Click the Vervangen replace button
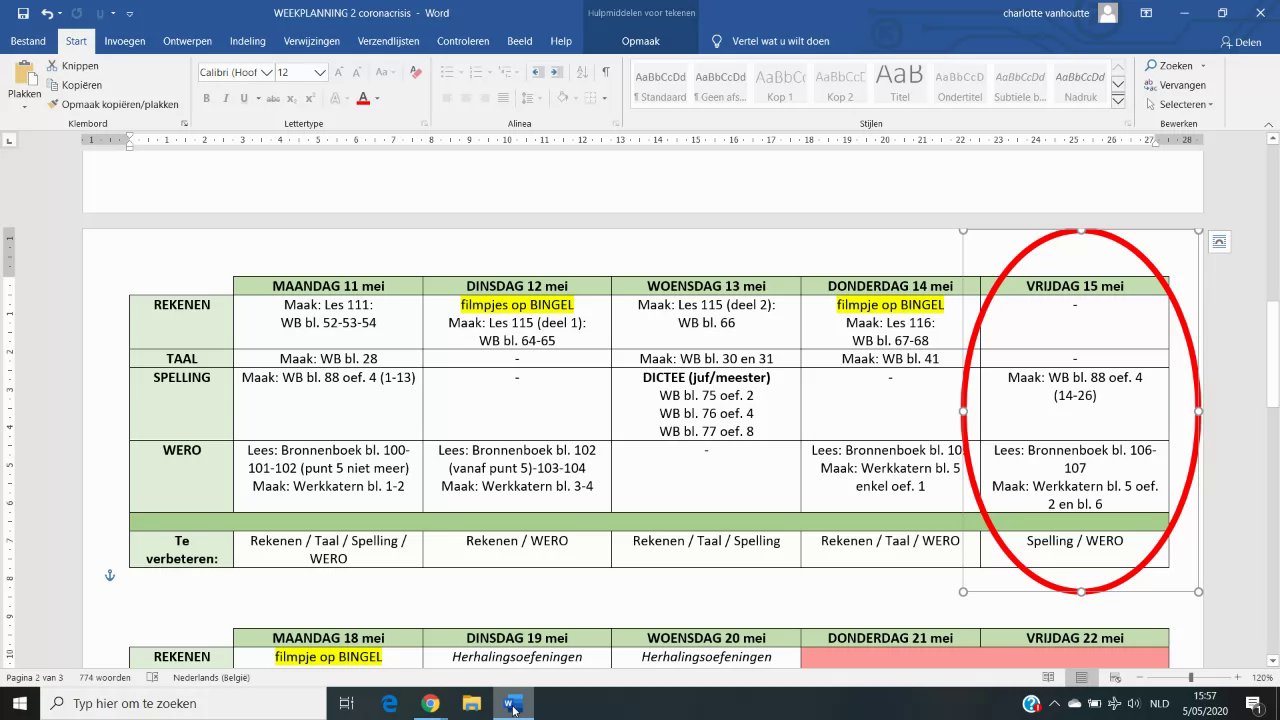Screen dimensions: 1280x720 (x=1176, y=85)
